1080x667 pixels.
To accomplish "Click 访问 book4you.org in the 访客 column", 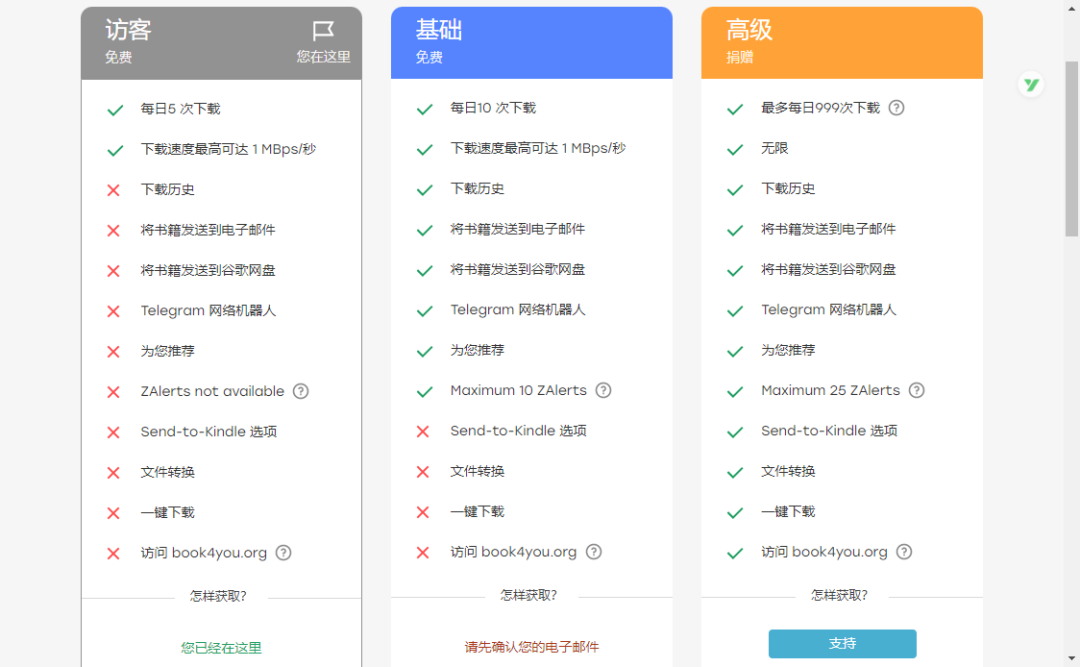I will 204,553.
